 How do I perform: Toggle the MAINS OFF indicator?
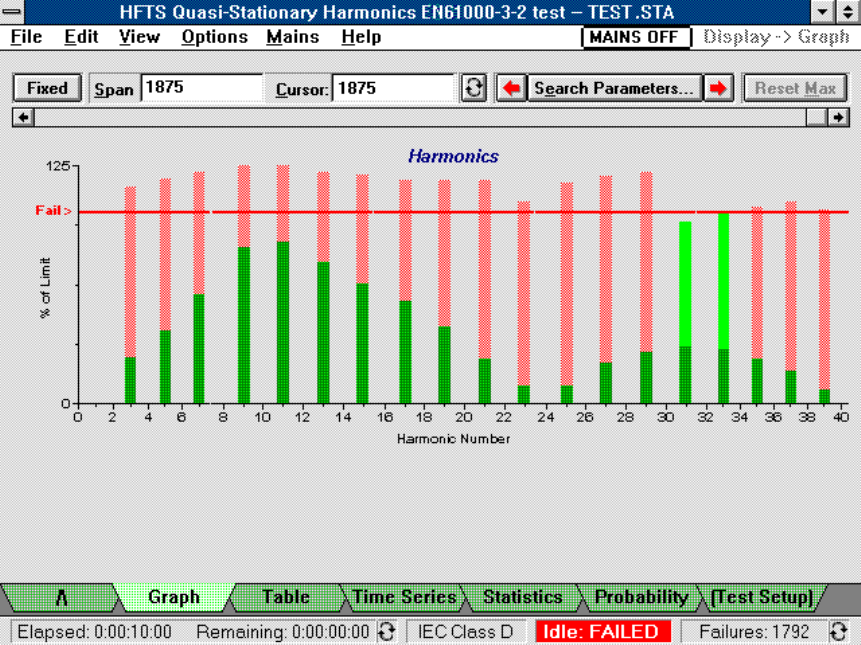[x=636, y=37]
